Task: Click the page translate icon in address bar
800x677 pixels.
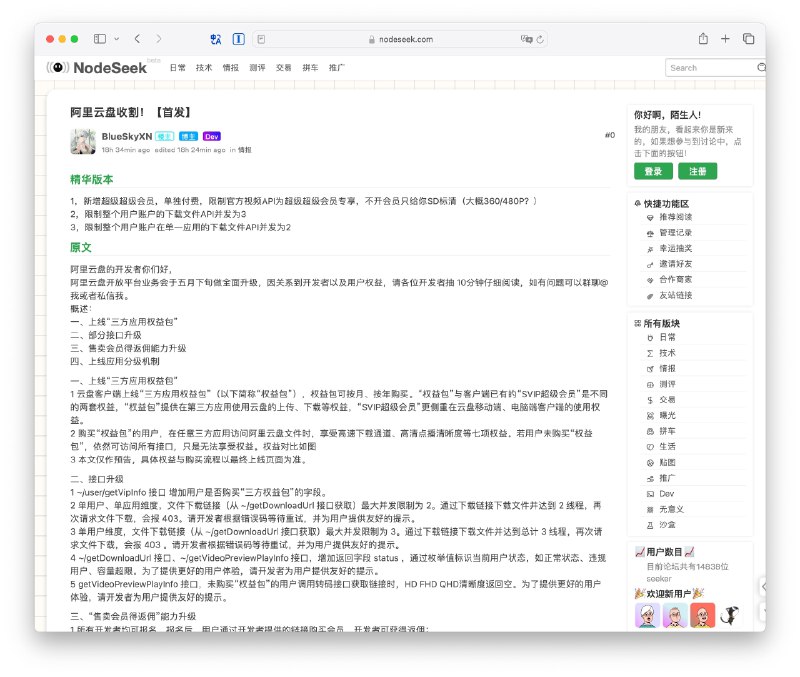Action: (526, 39)
